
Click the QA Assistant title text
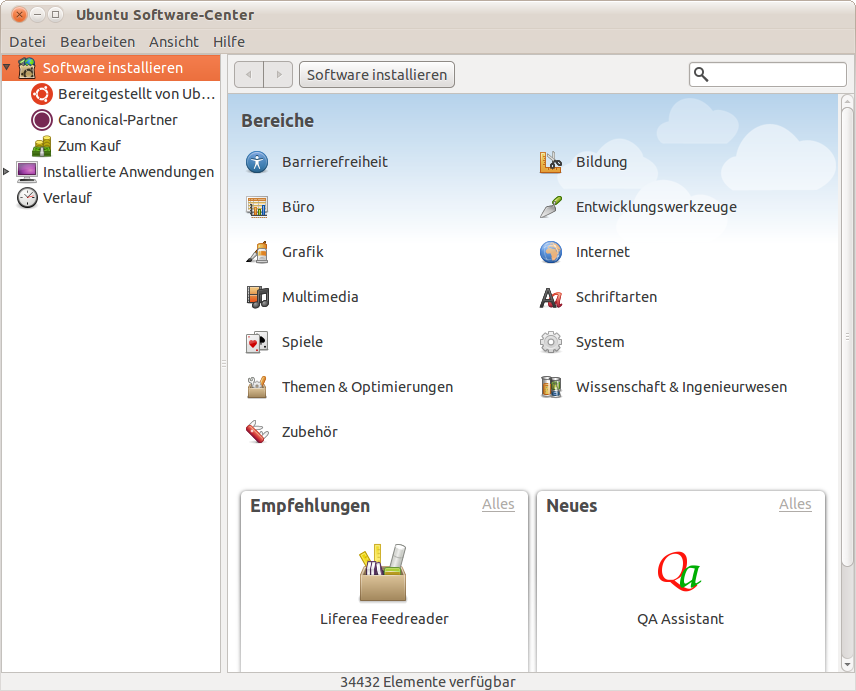pyautogui.click(x=680, y=619)
